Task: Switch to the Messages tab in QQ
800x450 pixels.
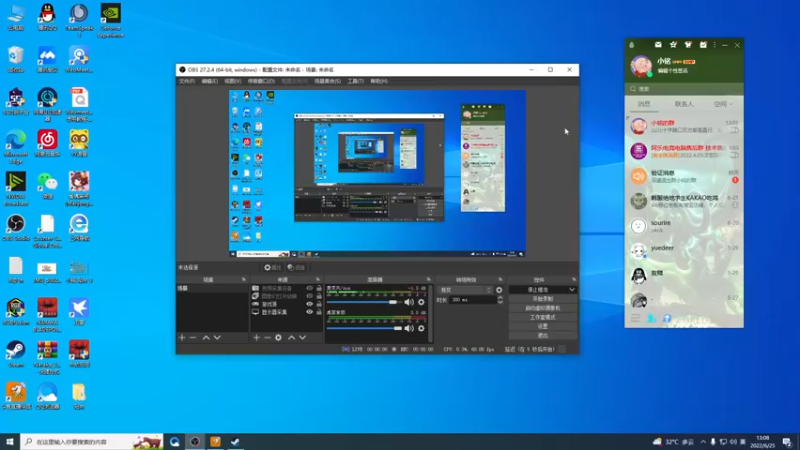Action: pos(644,104)
